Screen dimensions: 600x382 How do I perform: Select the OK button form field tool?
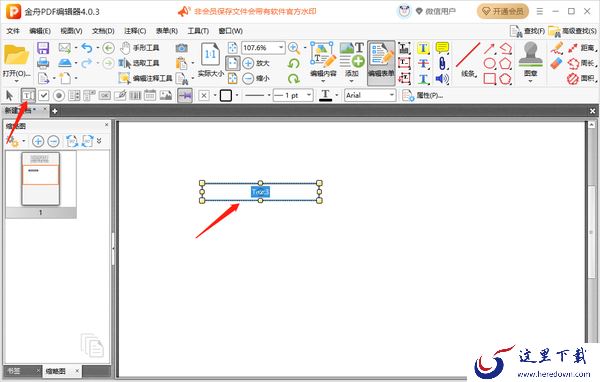tap(104, 95)
